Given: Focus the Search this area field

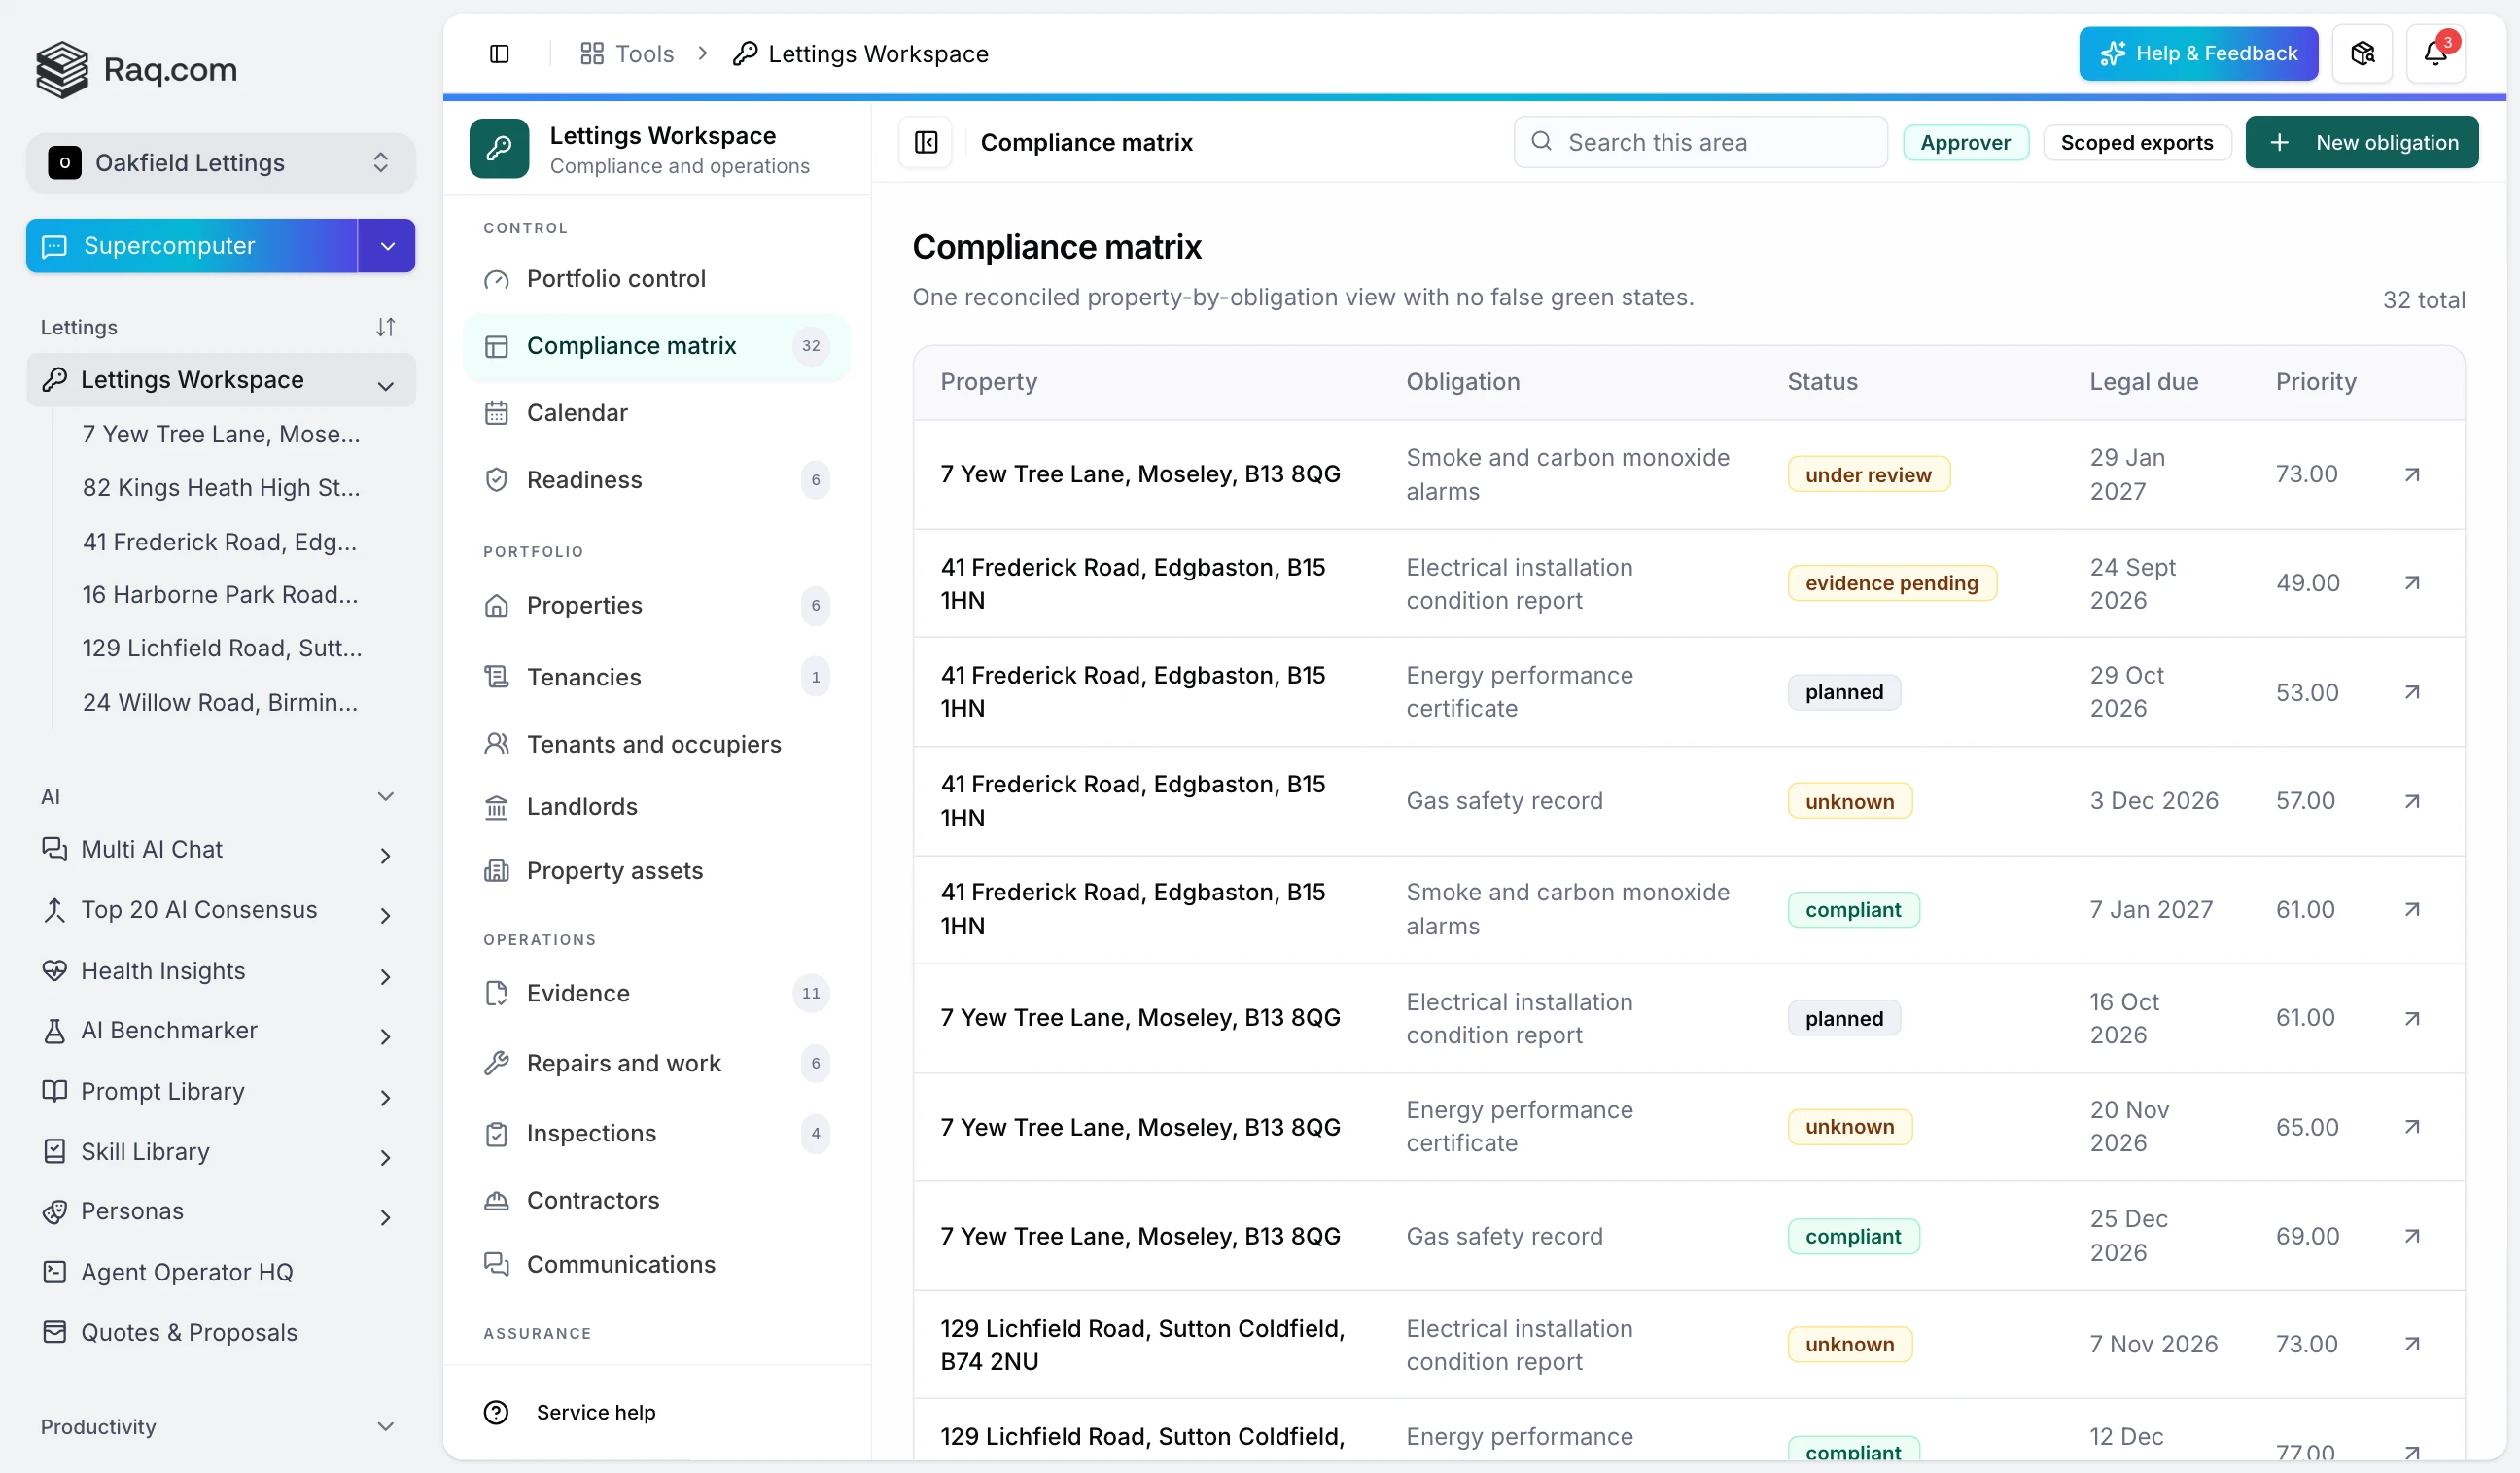Looking at the screenshot, I should coord(1700,142).
